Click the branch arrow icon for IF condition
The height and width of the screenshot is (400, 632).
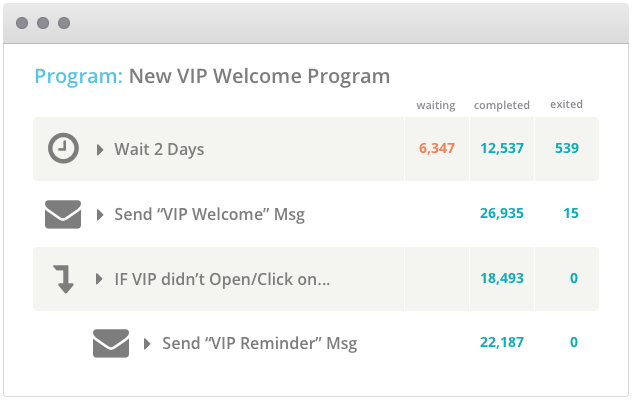64,279
